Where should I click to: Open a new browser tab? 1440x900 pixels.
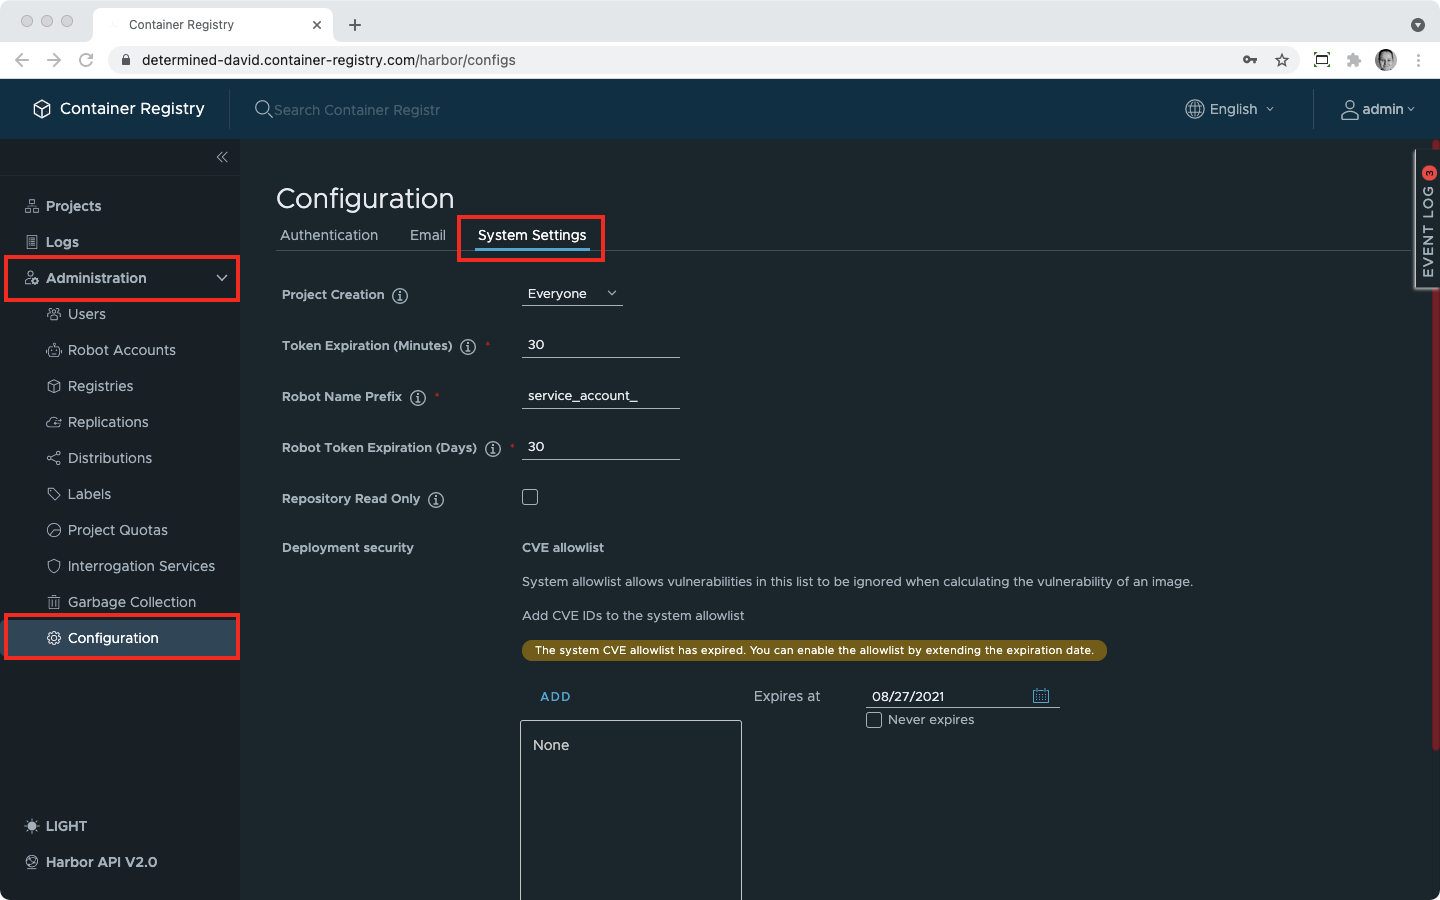click(x=355, y=24)
